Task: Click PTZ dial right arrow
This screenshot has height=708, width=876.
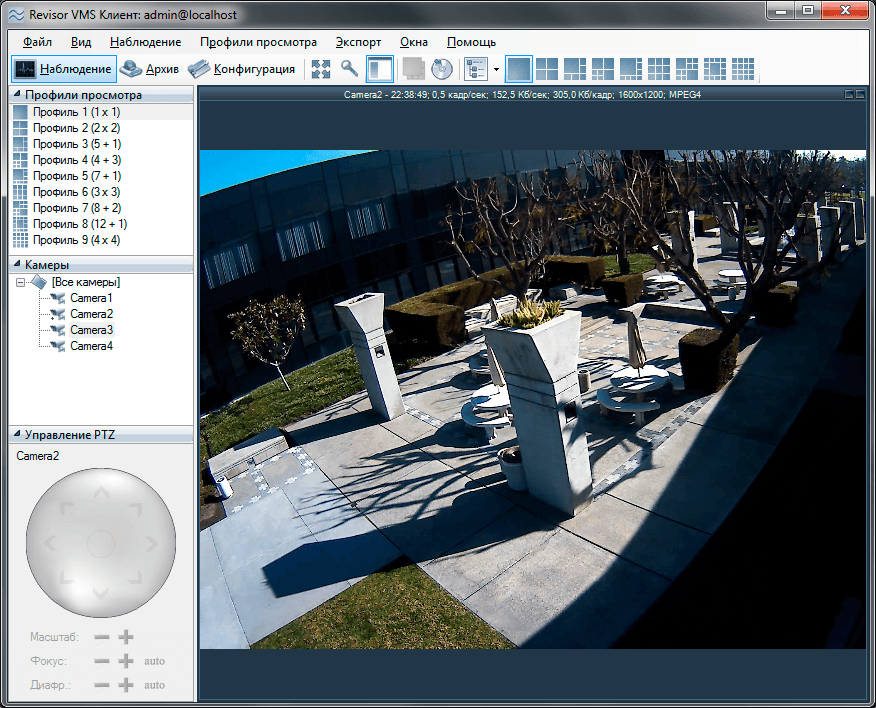Action: point(152,543)
